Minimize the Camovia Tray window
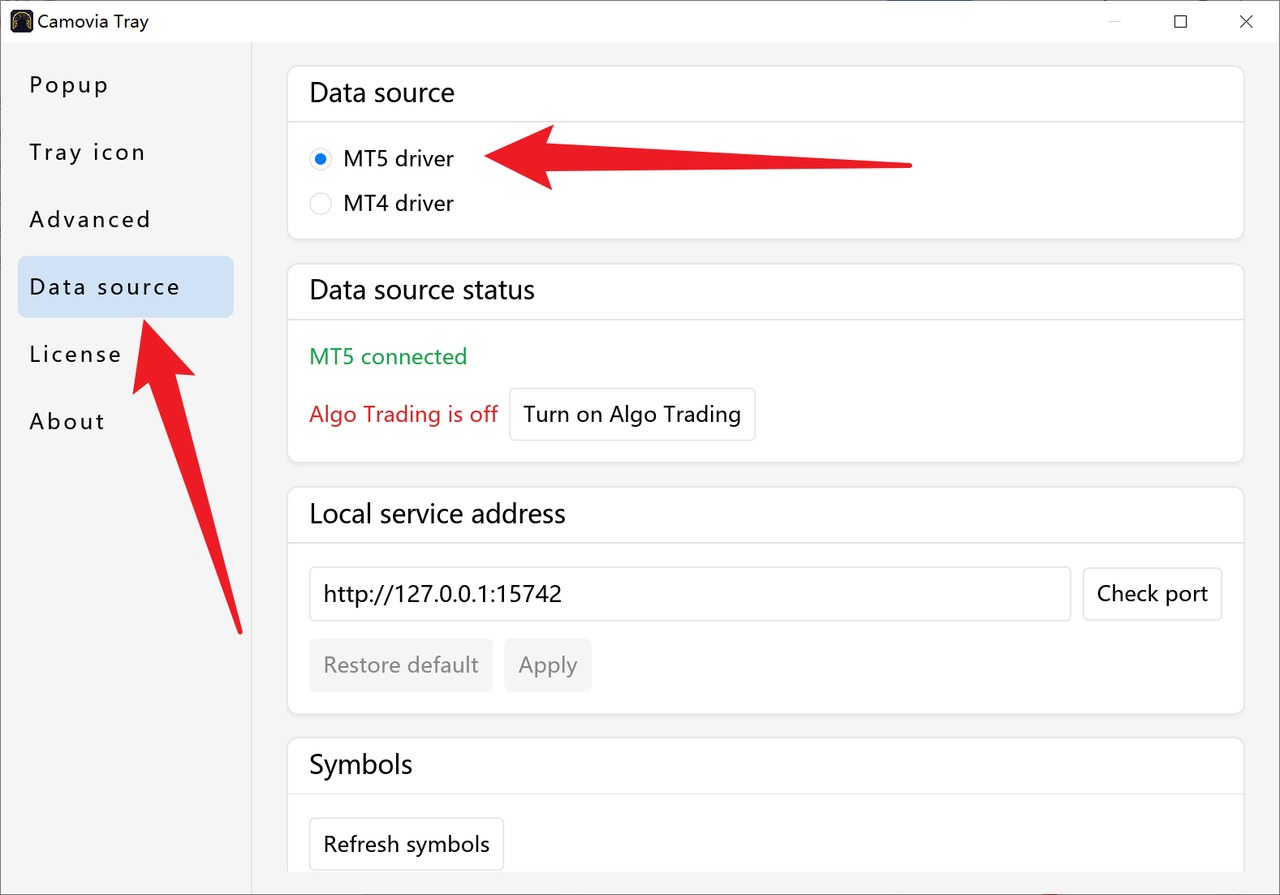1280x895 pixels. point(1115,21)
